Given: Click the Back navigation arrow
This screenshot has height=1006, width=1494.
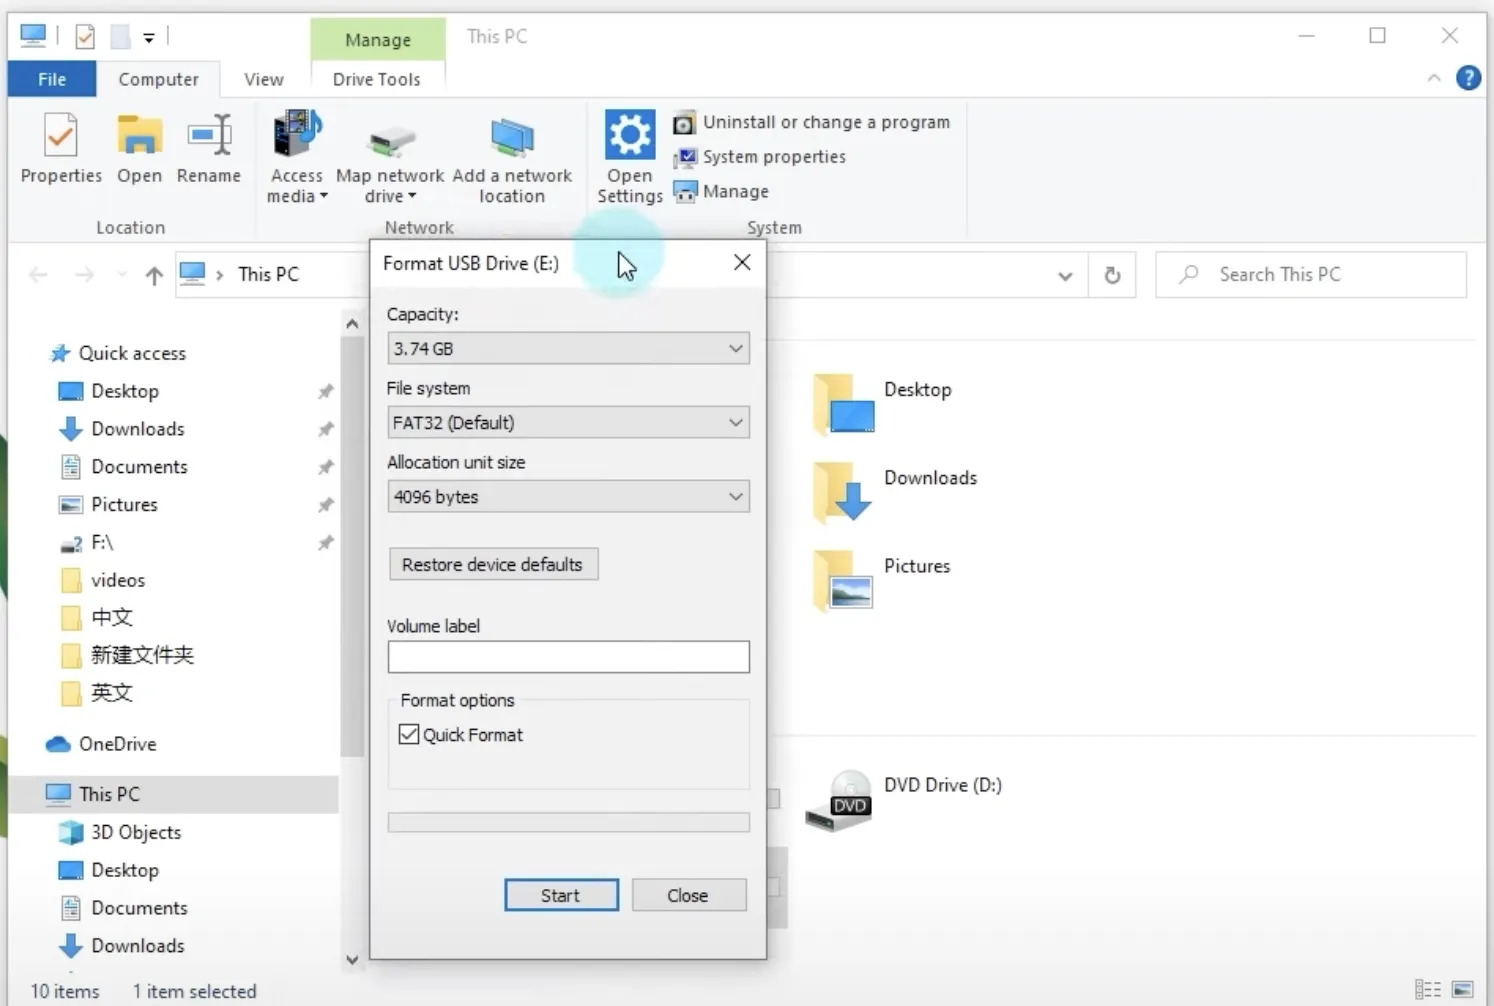Looking at the screenshot, I should [38, 275].
